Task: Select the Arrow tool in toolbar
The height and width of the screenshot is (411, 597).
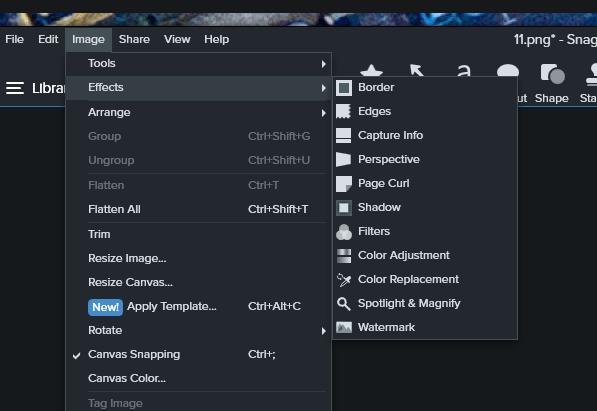Action: (417, 71)
